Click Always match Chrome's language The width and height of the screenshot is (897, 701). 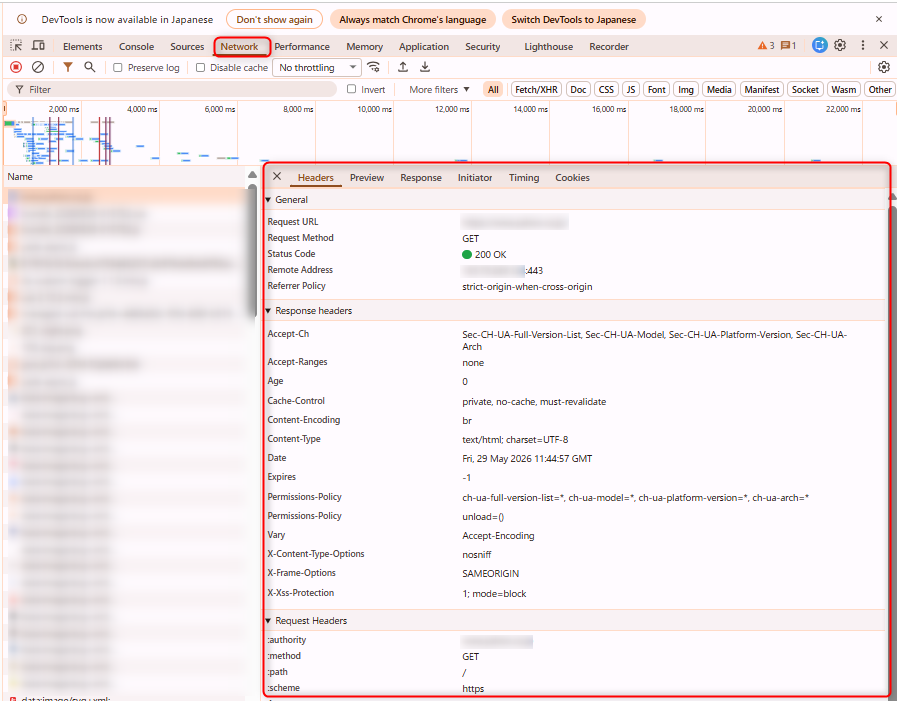click(x=412, y=19)
